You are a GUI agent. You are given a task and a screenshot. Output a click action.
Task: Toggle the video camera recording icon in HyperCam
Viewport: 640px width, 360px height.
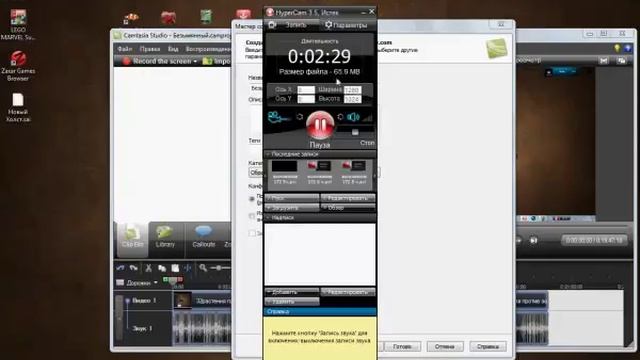click(278, 117)
